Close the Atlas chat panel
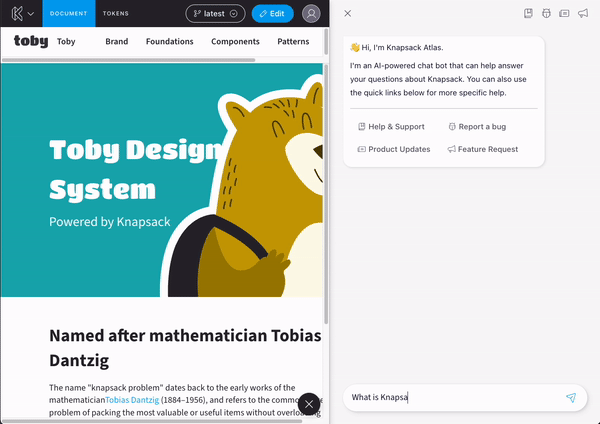The image size is (600, 424). [x=347, y=13]
